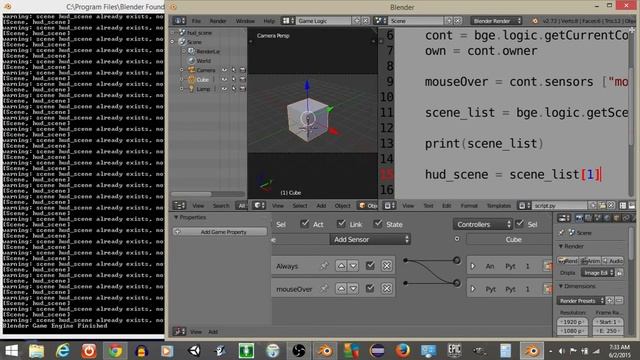Toggle the Link checkbox in sensors header
The image size is (640, 360).
[341, 223]
